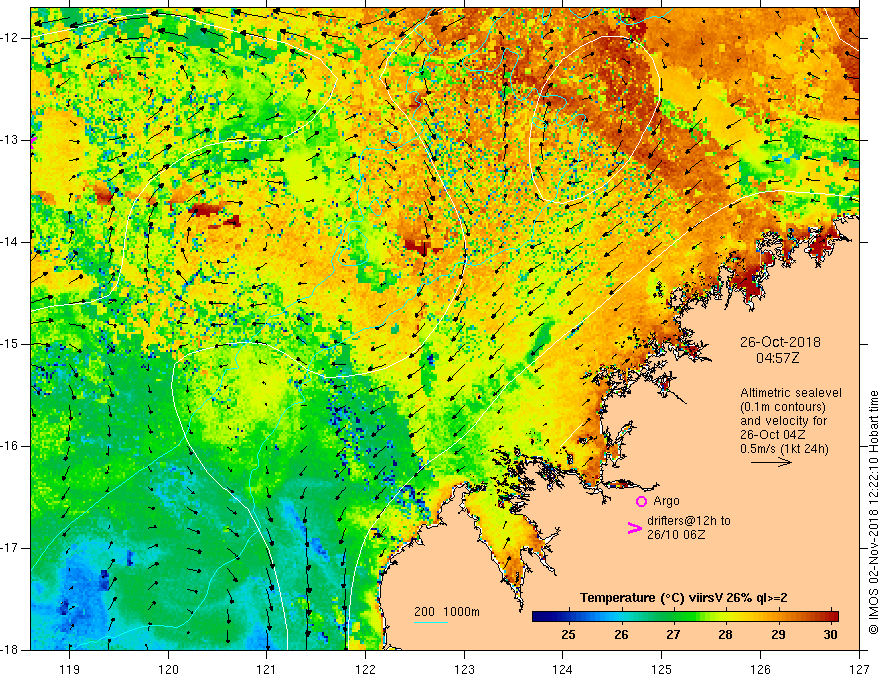Click the latitude -18 axis label
This screenshot has height=680, width=880.
(10, 650)
